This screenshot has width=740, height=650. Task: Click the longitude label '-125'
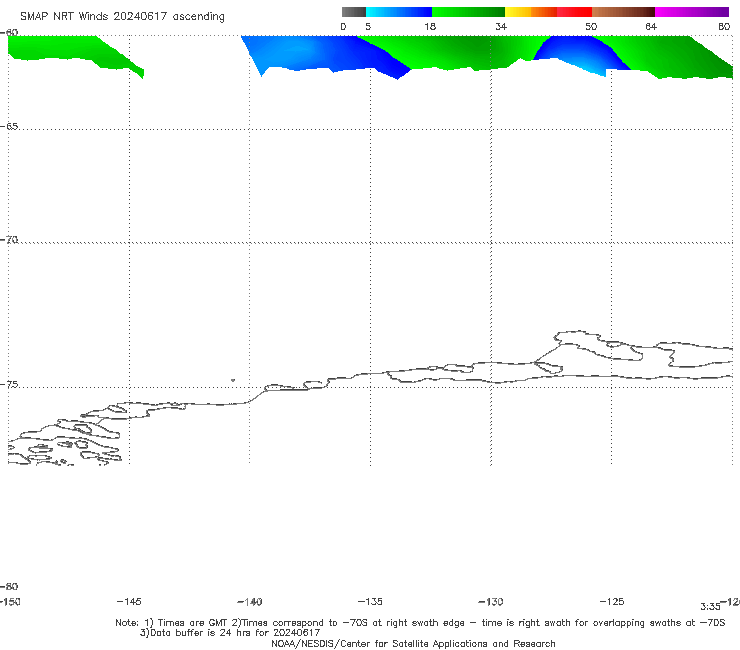612,602
